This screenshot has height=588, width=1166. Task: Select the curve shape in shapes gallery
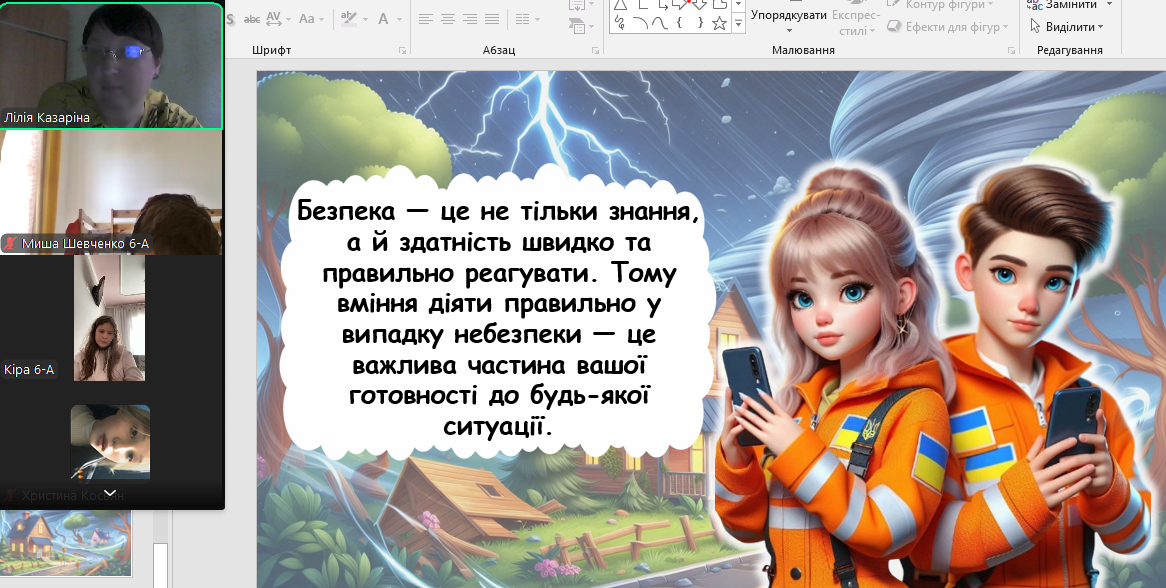[x=659, y=23]
